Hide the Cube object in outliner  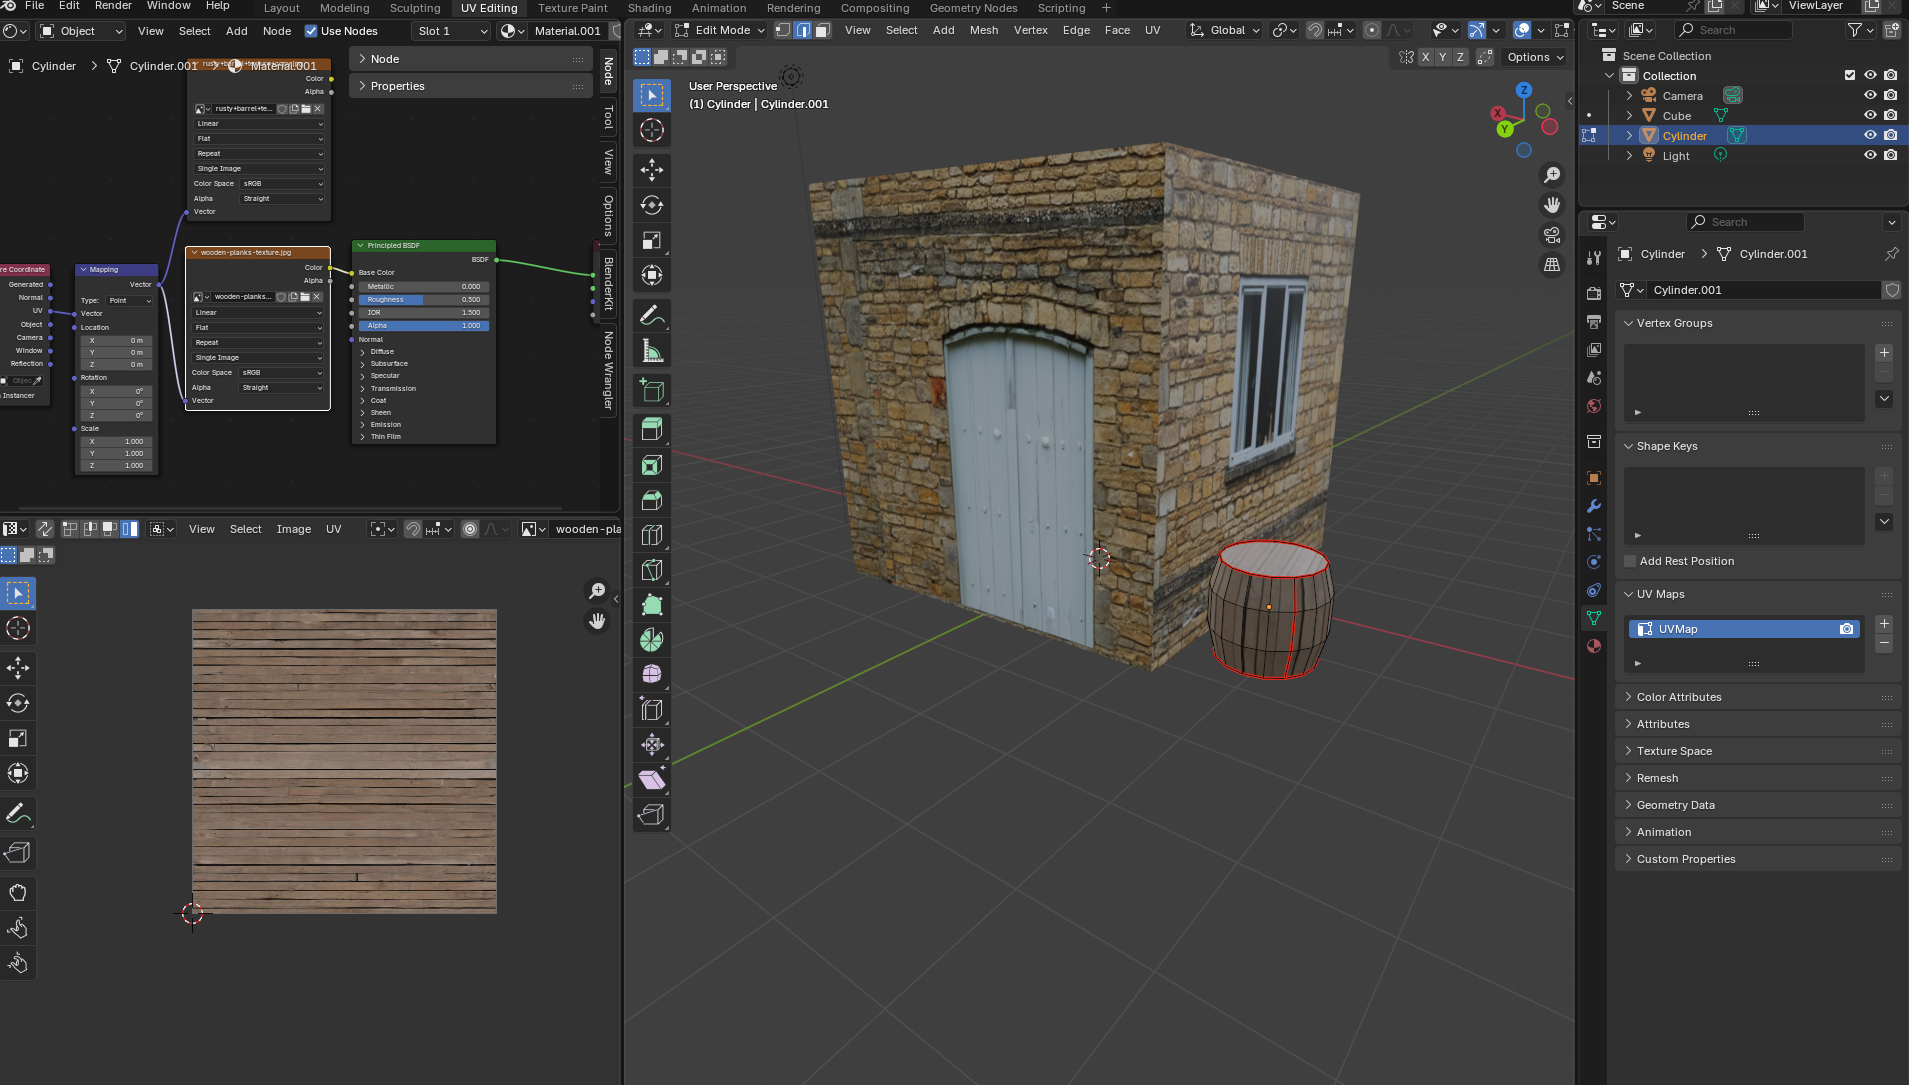point(1869,115)
